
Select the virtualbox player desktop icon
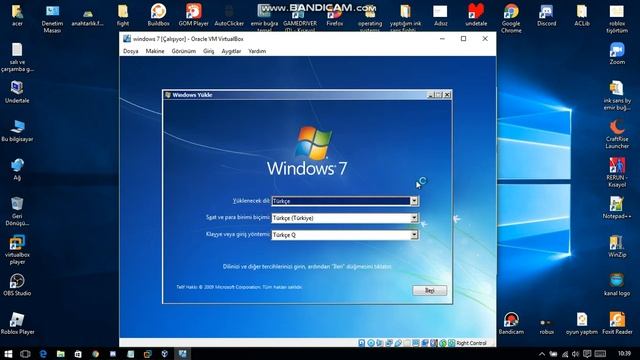pyautogui.click(x=17, y=249)
